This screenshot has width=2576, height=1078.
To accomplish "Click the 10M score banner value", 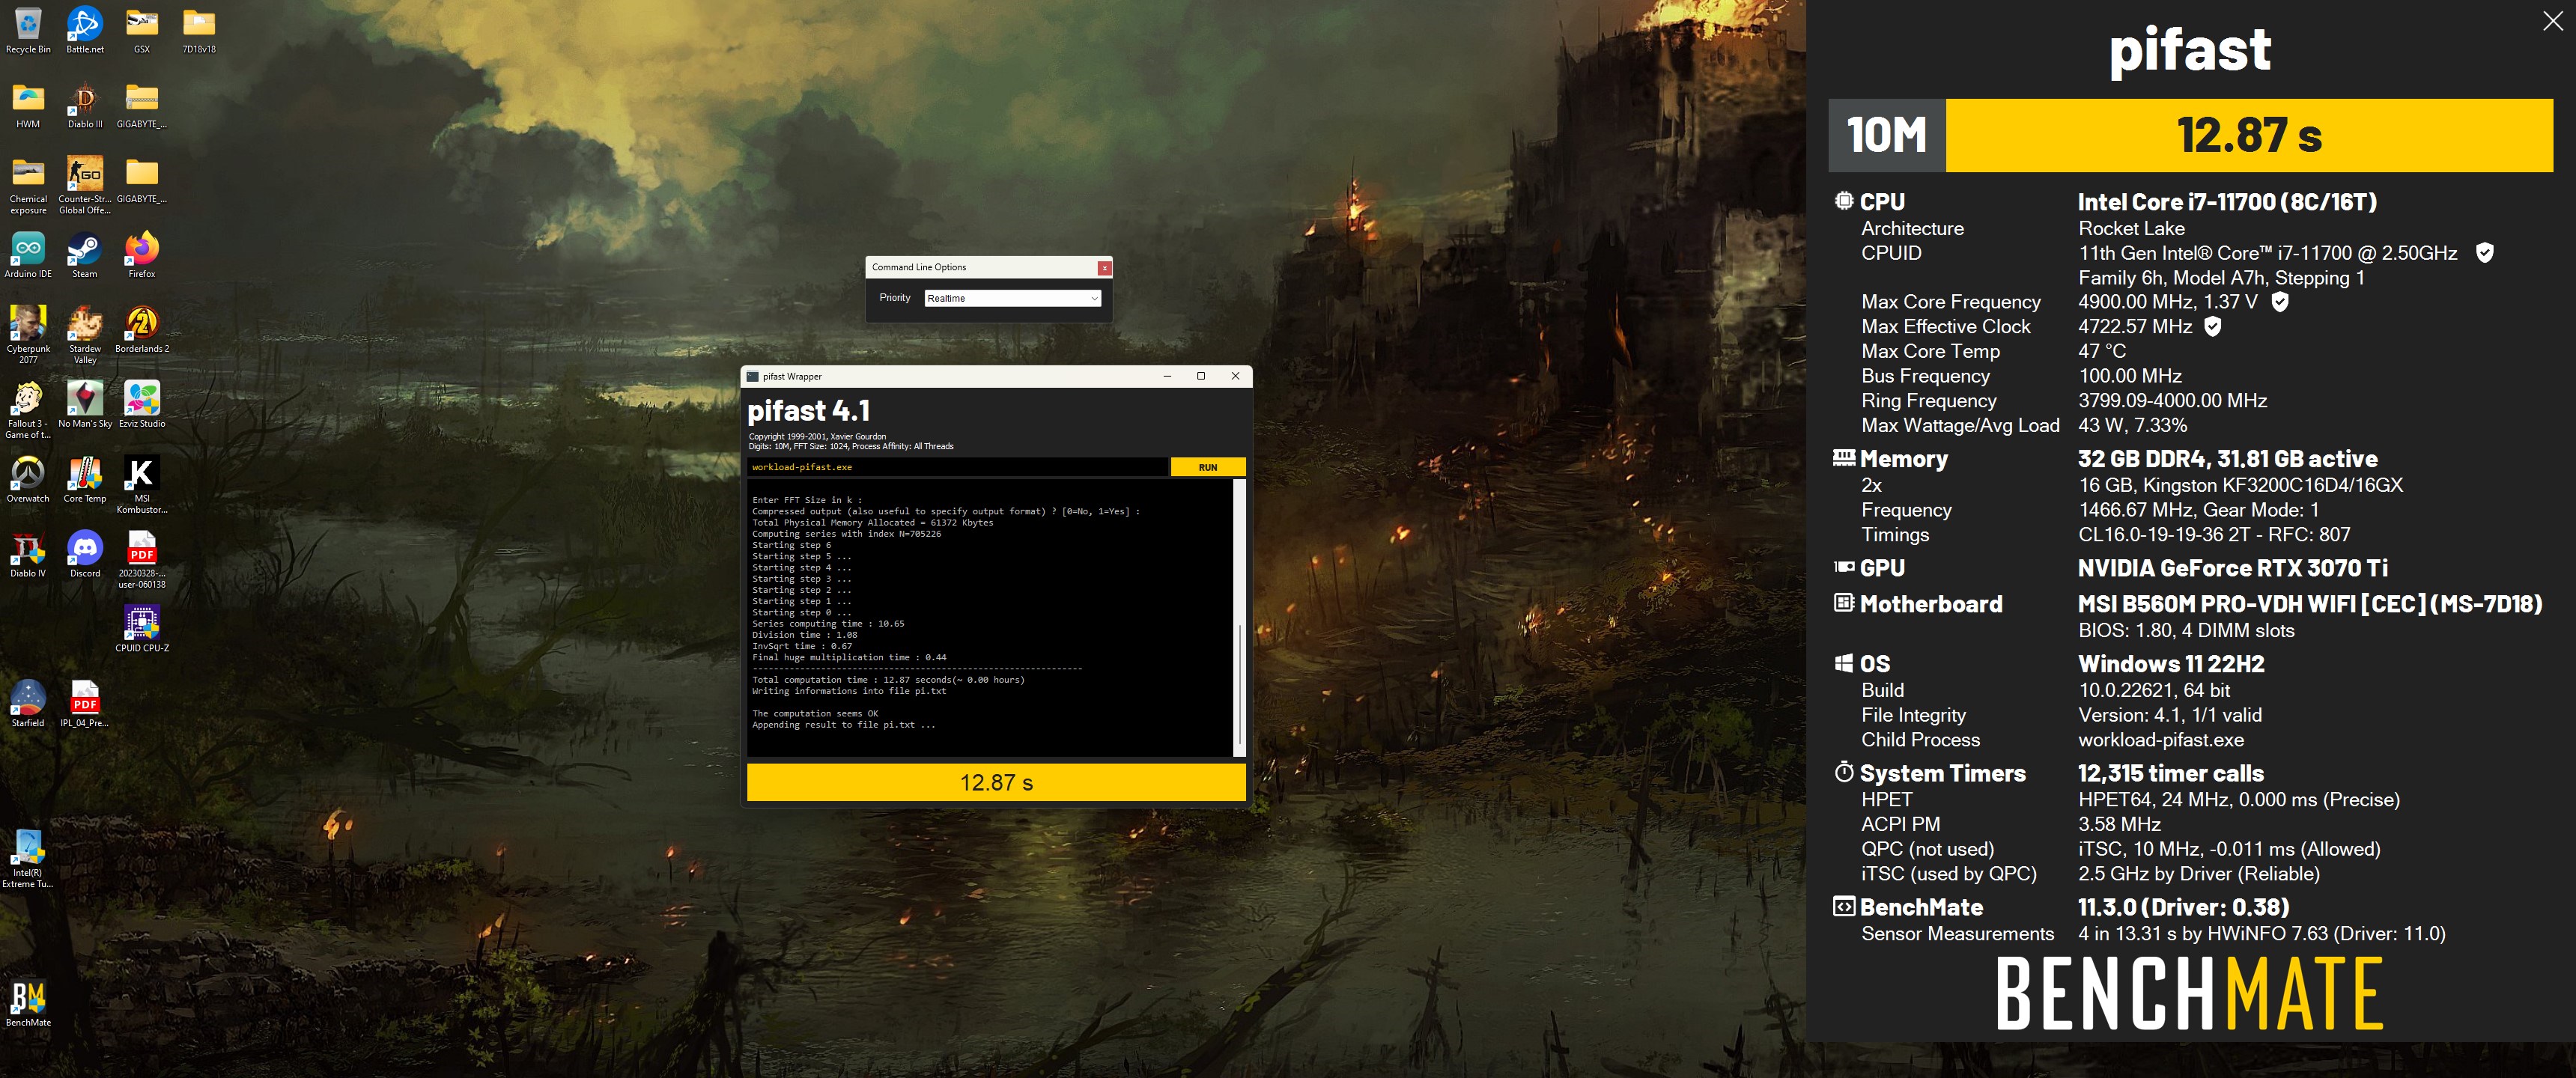I will [x=2249, y=135].
